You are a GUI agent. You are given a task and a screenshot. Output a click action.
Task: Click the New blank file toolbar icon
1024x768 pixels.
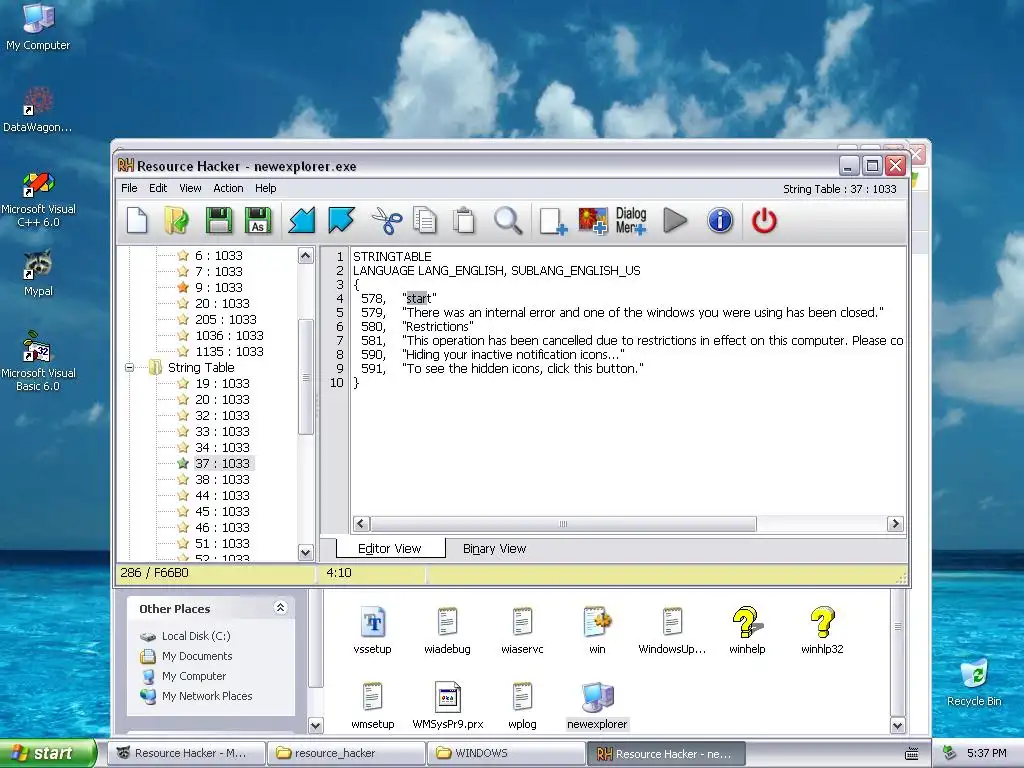[137, 221]
